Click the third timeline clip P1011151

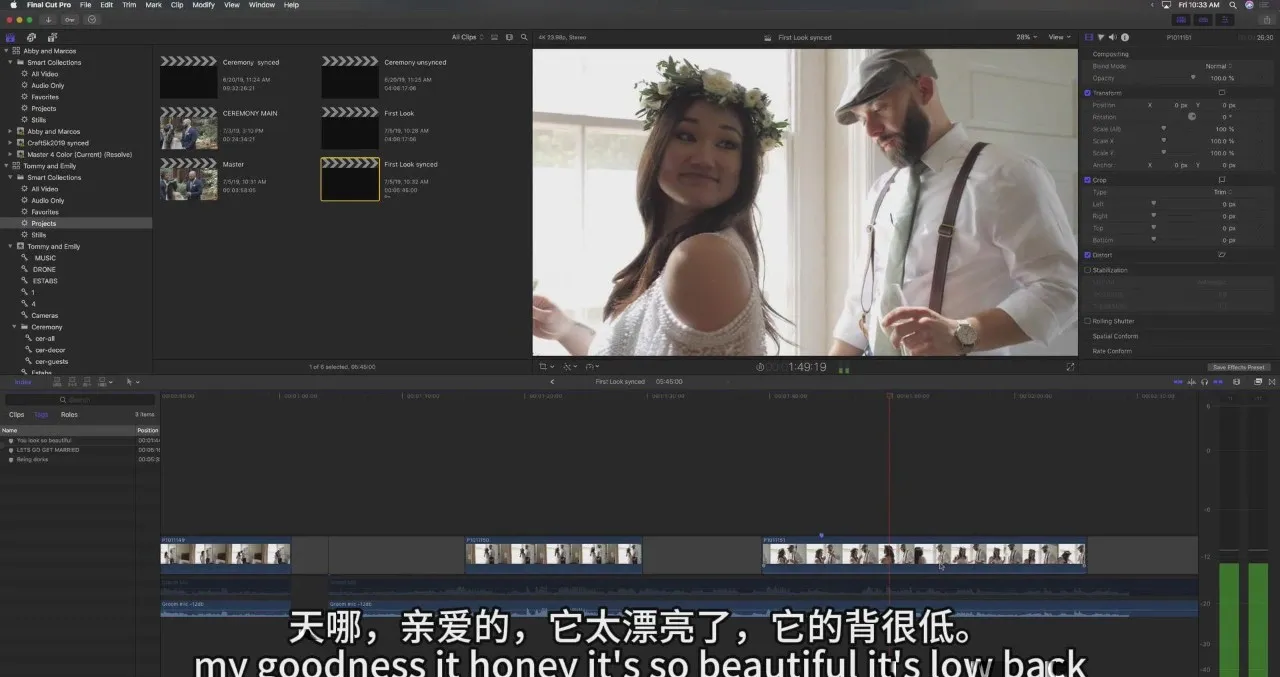pyautogui.click(x=924, y=555)
